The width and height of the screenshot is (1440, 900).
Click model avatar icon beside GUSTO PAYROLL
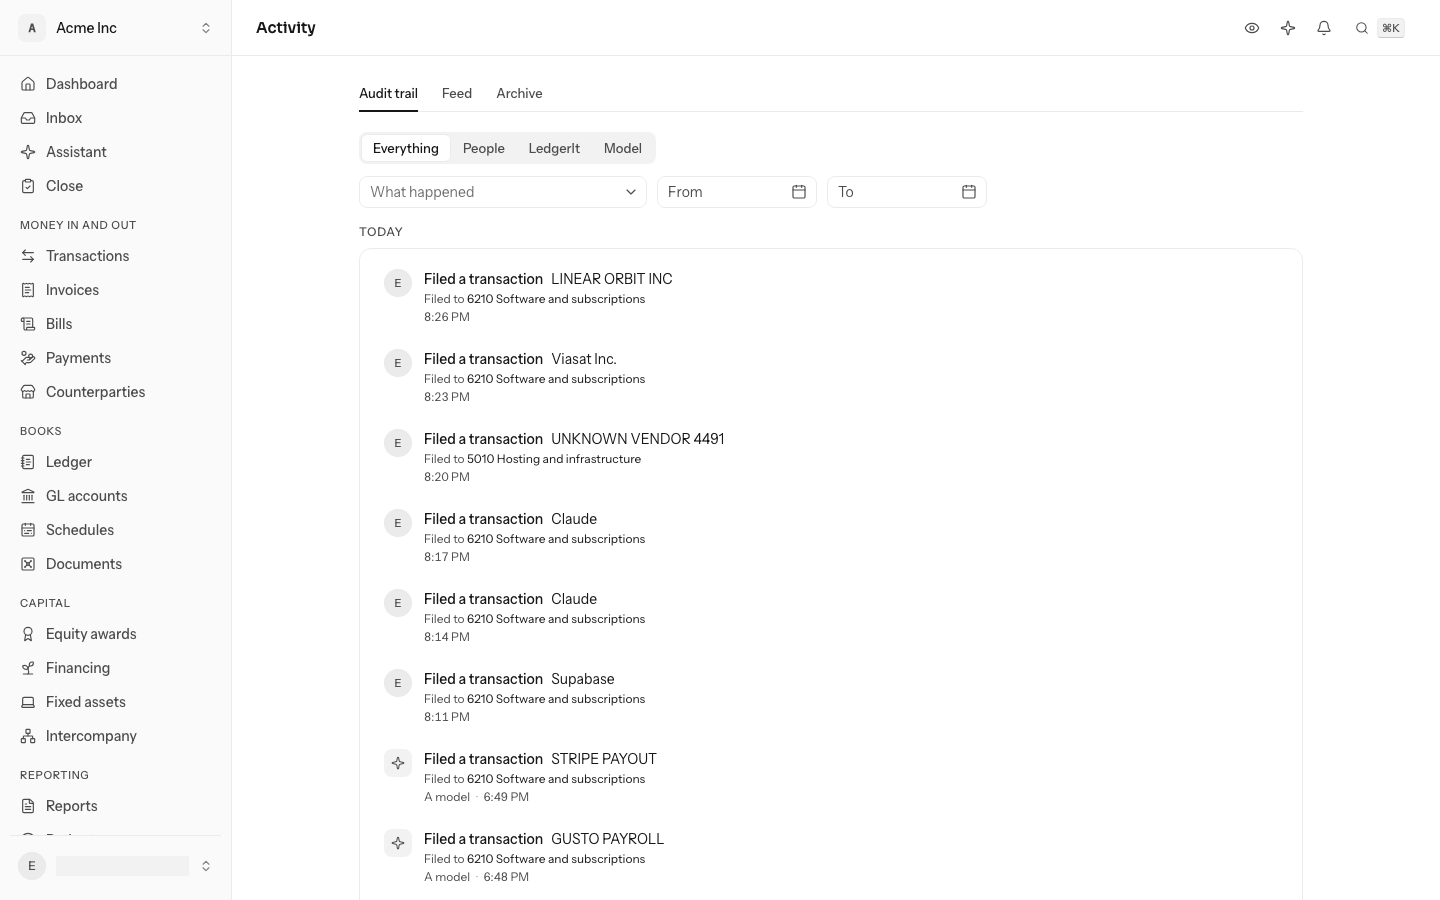pyautogui.click(x=398, y=843)
